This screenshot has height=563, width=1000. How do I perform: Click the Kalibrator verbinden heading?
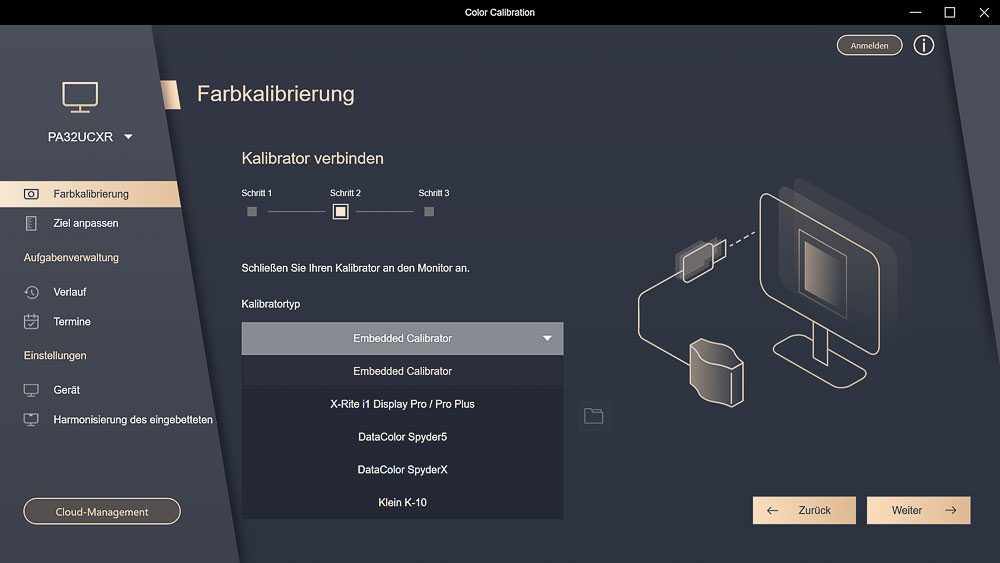pyautogui.click(x=312, y=158)
